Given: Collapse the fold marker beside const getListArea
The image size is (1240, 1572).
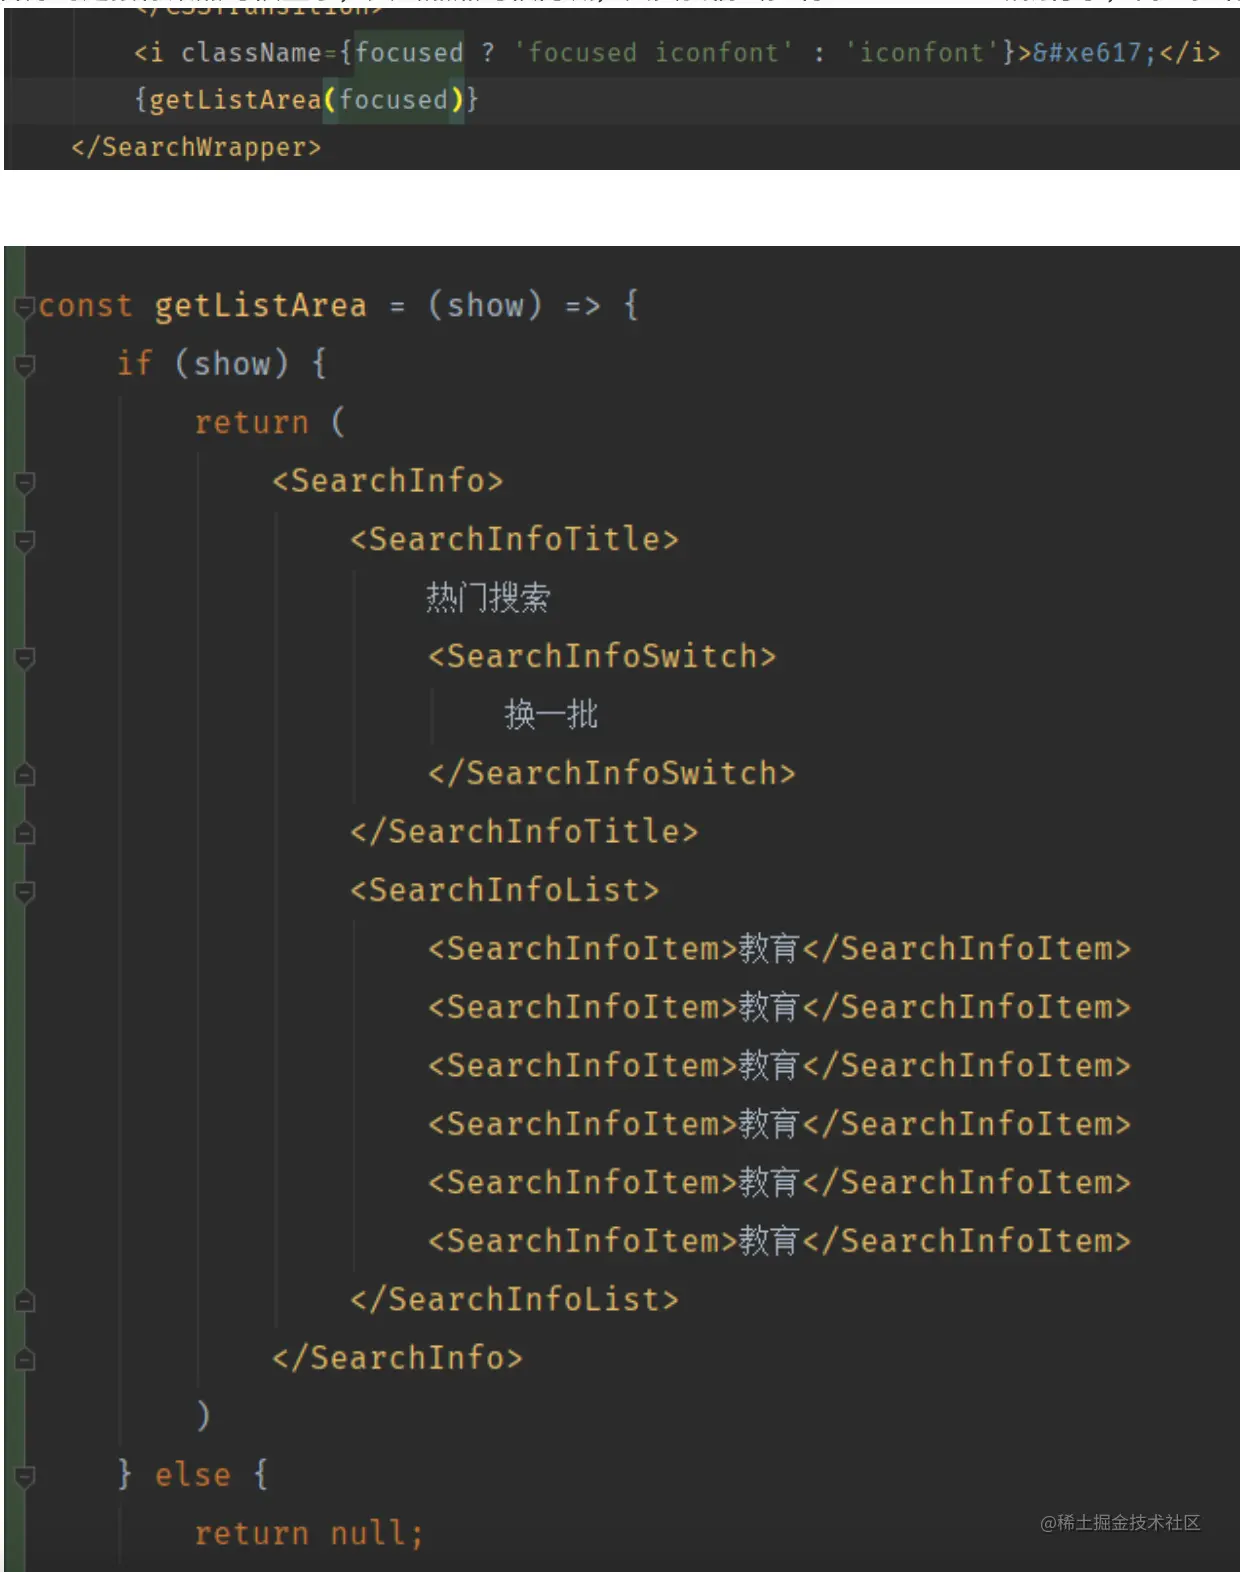Looking at the screenshot, I should point(25,307).
